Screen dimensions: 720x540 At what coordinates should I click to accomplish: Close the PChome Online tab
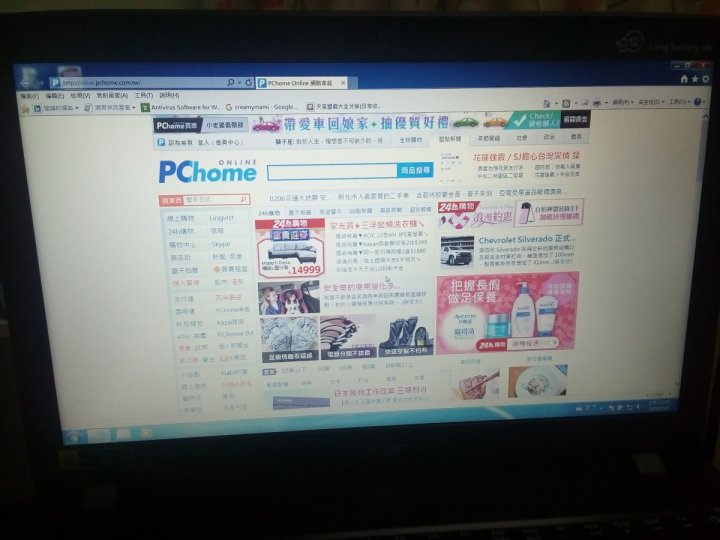[x=343, y=83]
